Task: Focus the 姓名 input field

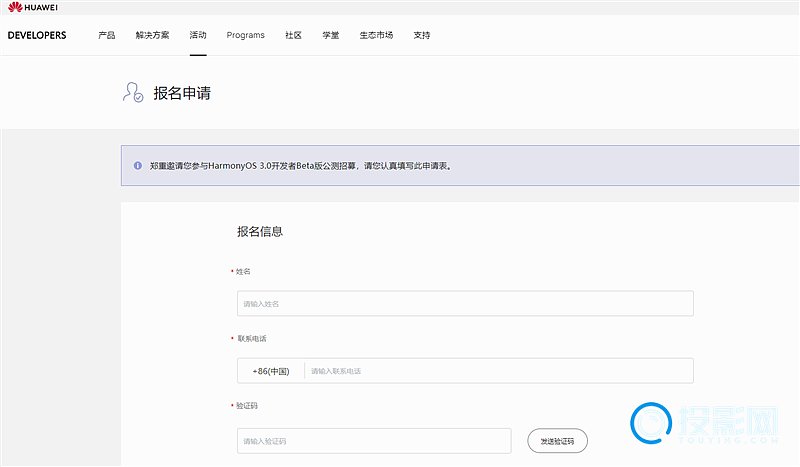Action: (465, 304)
